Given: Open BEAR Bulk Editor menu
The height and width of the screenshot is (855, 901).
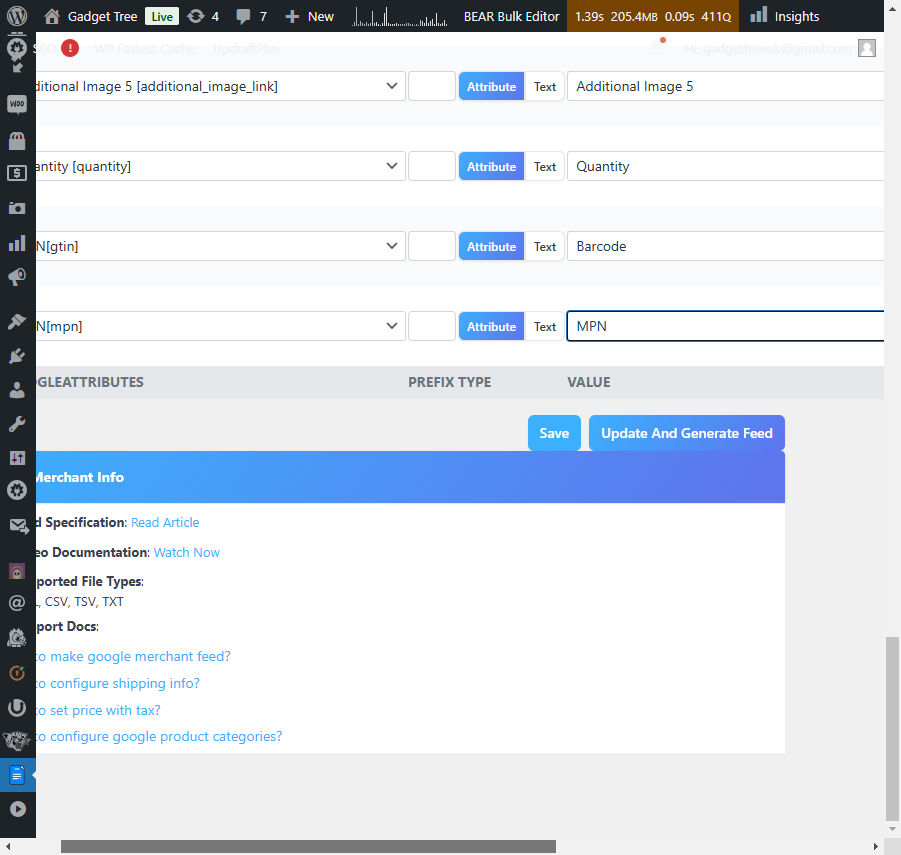Looking at the screenshot, I should (511, 16).
